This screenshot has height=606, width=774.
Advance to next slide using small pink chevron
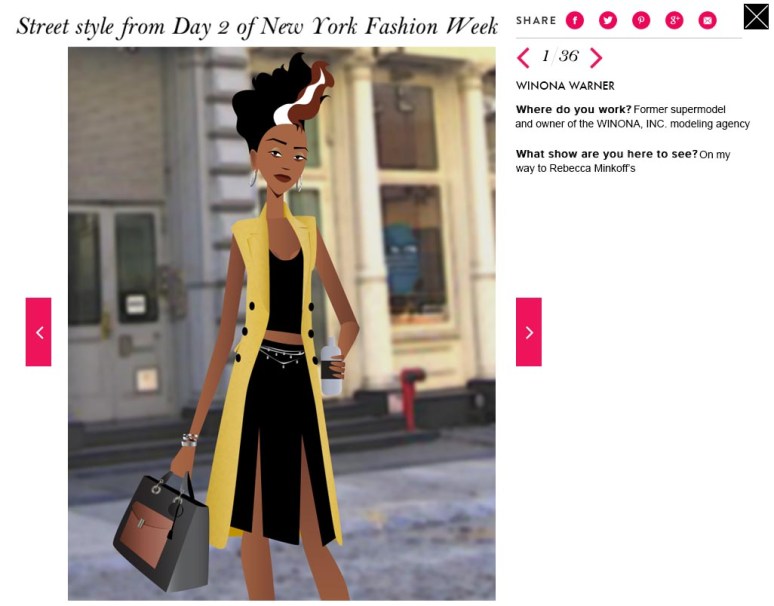pos(596,58)
